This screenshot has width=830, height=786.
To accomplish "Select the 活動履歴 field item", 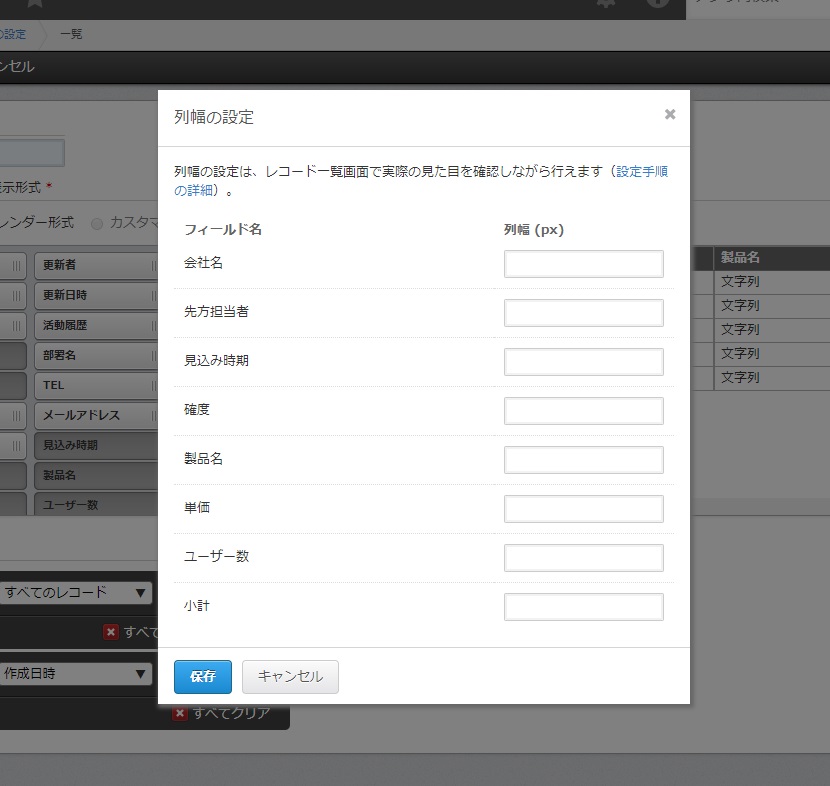I will [96, 326].
